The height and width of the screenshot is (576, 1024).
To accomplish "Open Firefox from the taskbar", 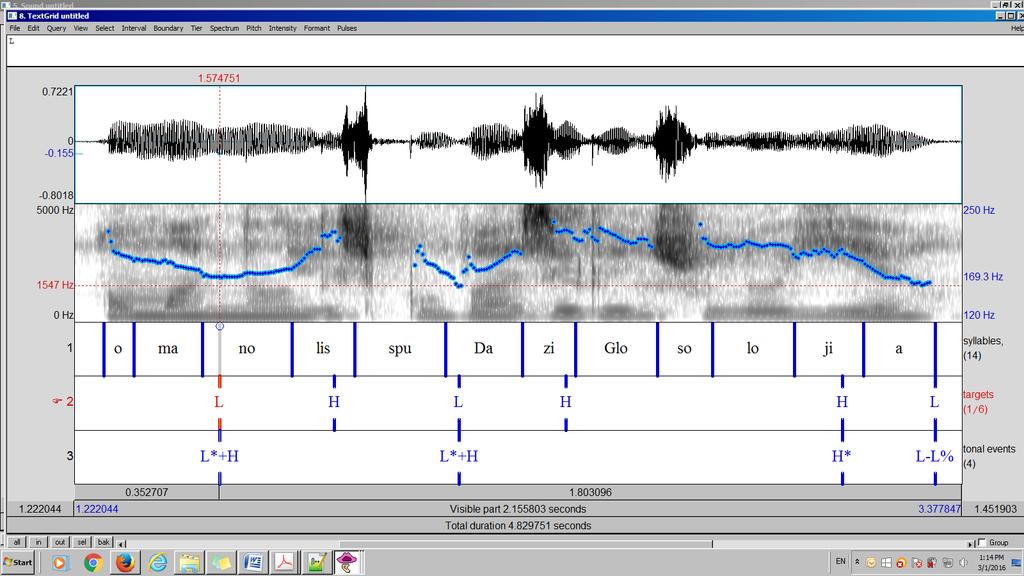I will tap(125, 562).
